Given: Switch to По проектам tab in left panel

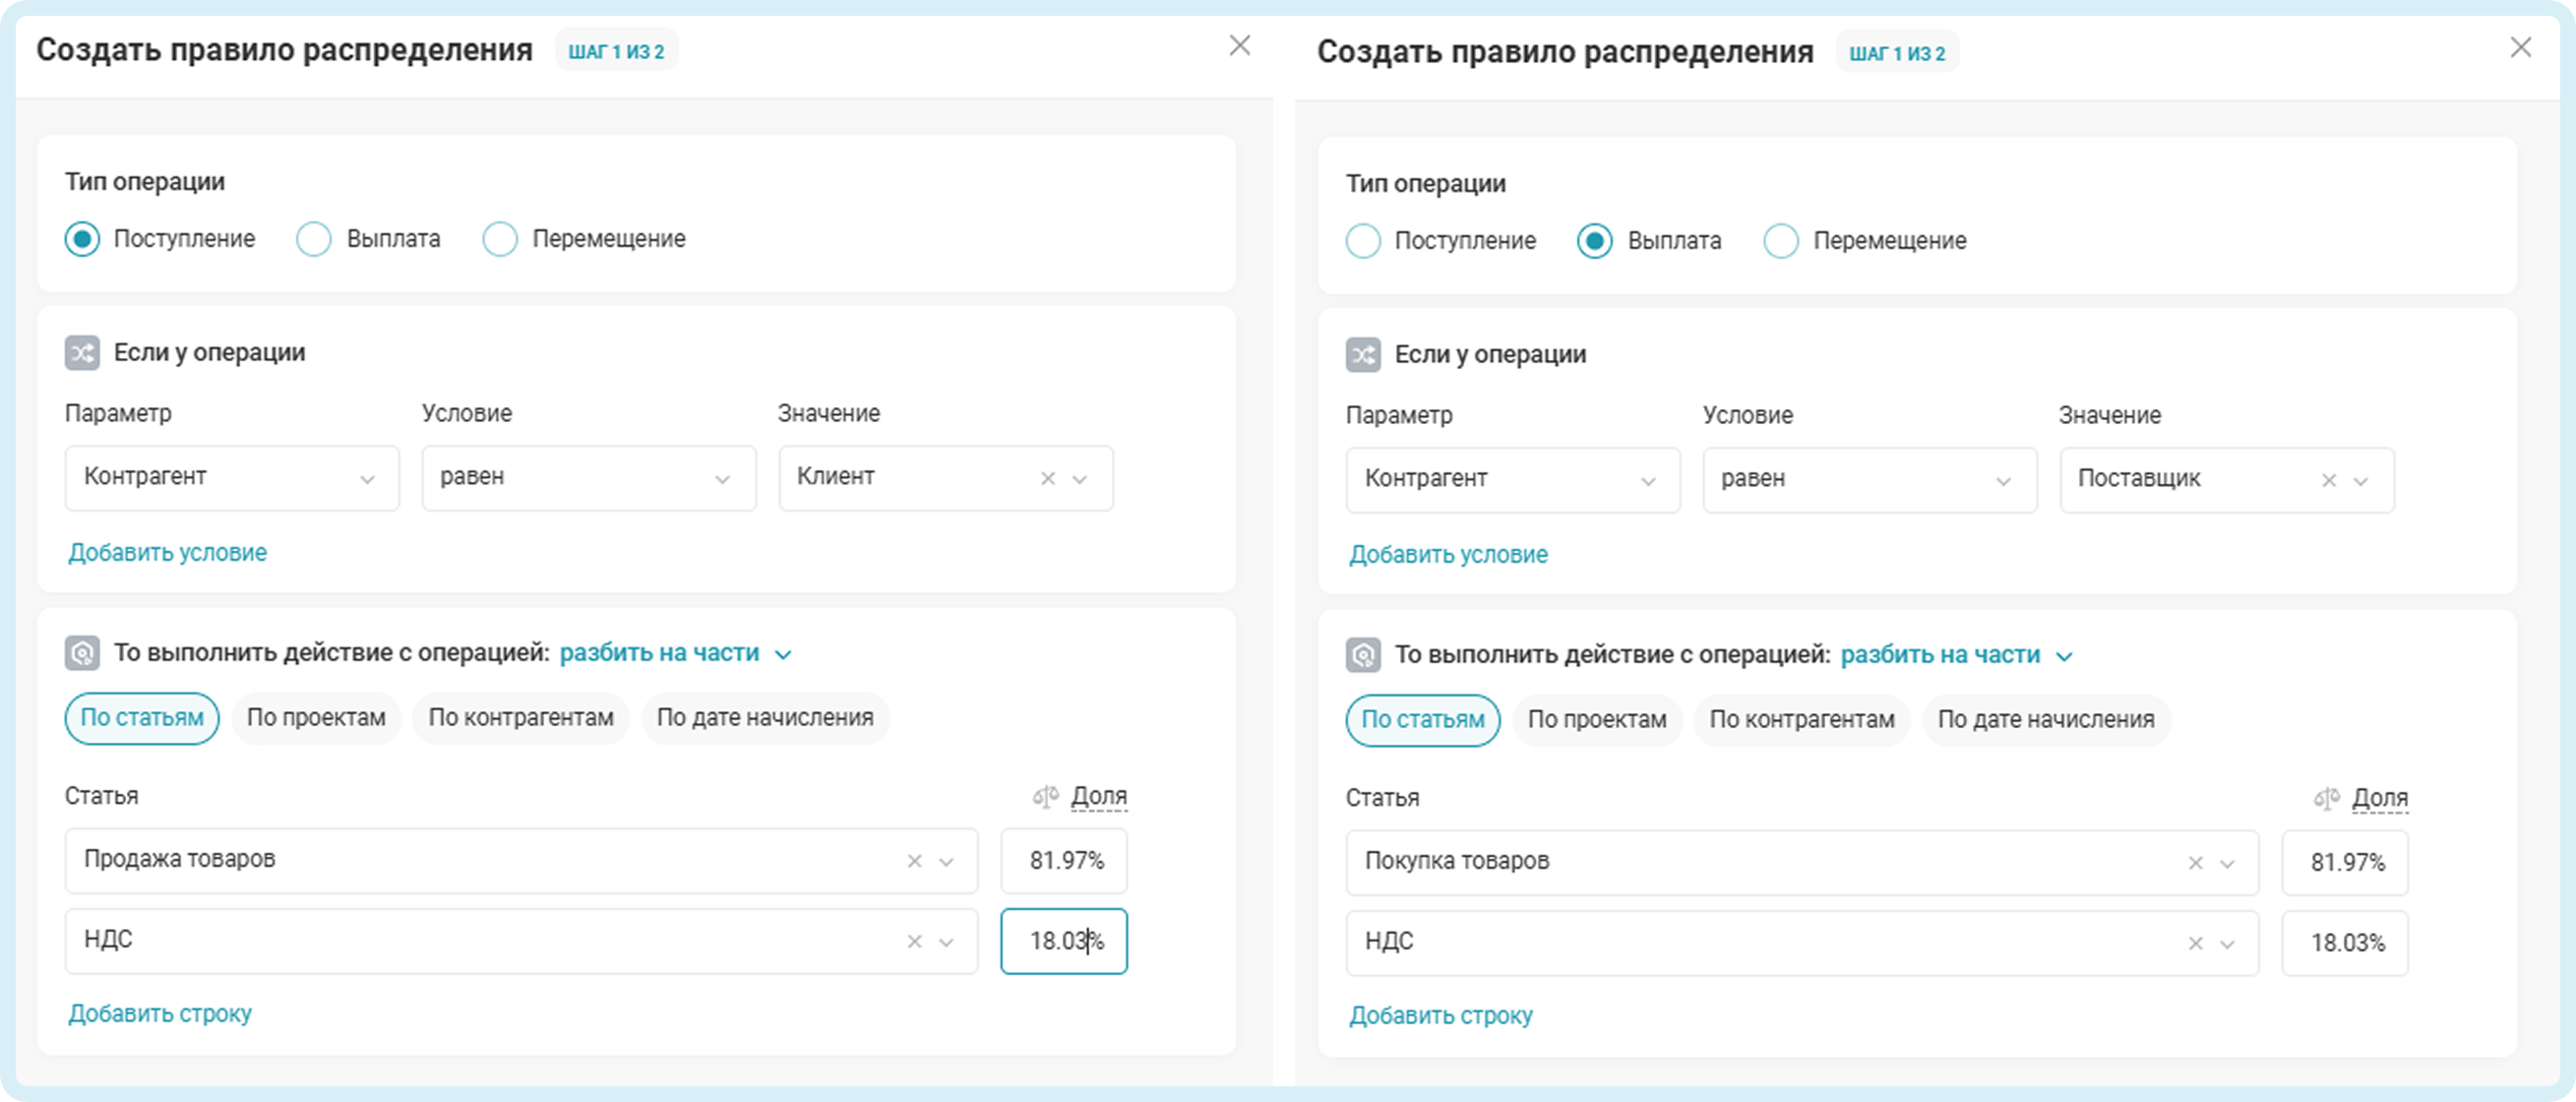Looking at the screenshot, I should pos(316,718).
